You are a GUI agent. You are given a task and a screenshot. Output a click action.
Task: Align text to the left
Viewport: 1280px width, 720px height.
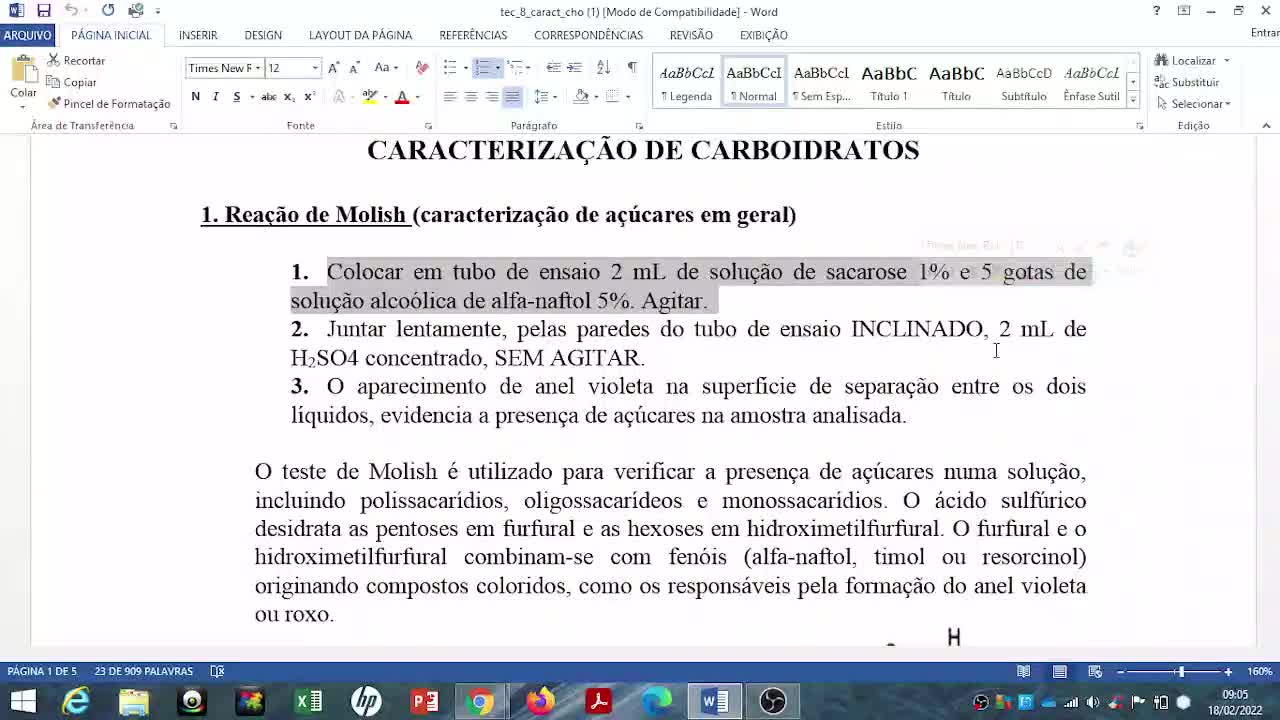pos(450,97)
